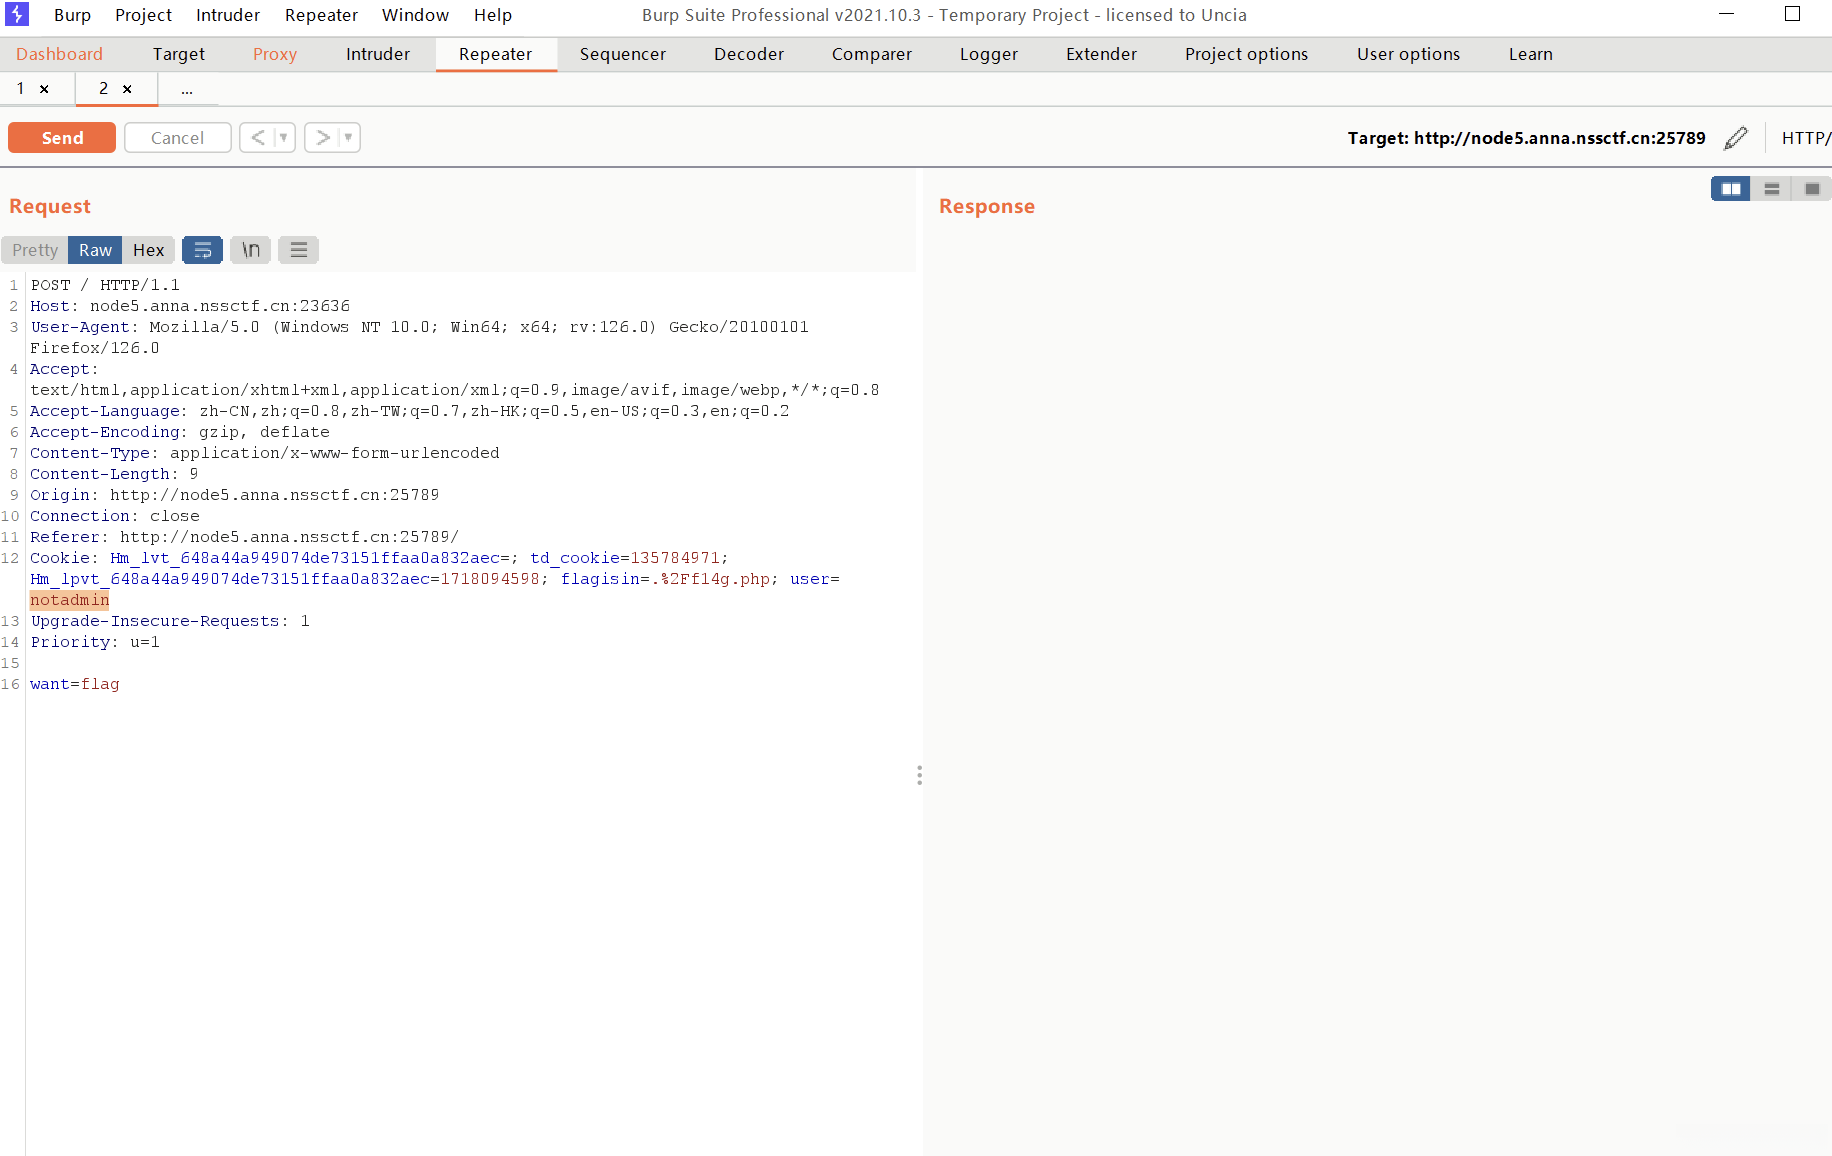The width and height of the screenshot is (1832, 1156).
Task: Expand the back history dropdown arrow
Action: point(284,138)
